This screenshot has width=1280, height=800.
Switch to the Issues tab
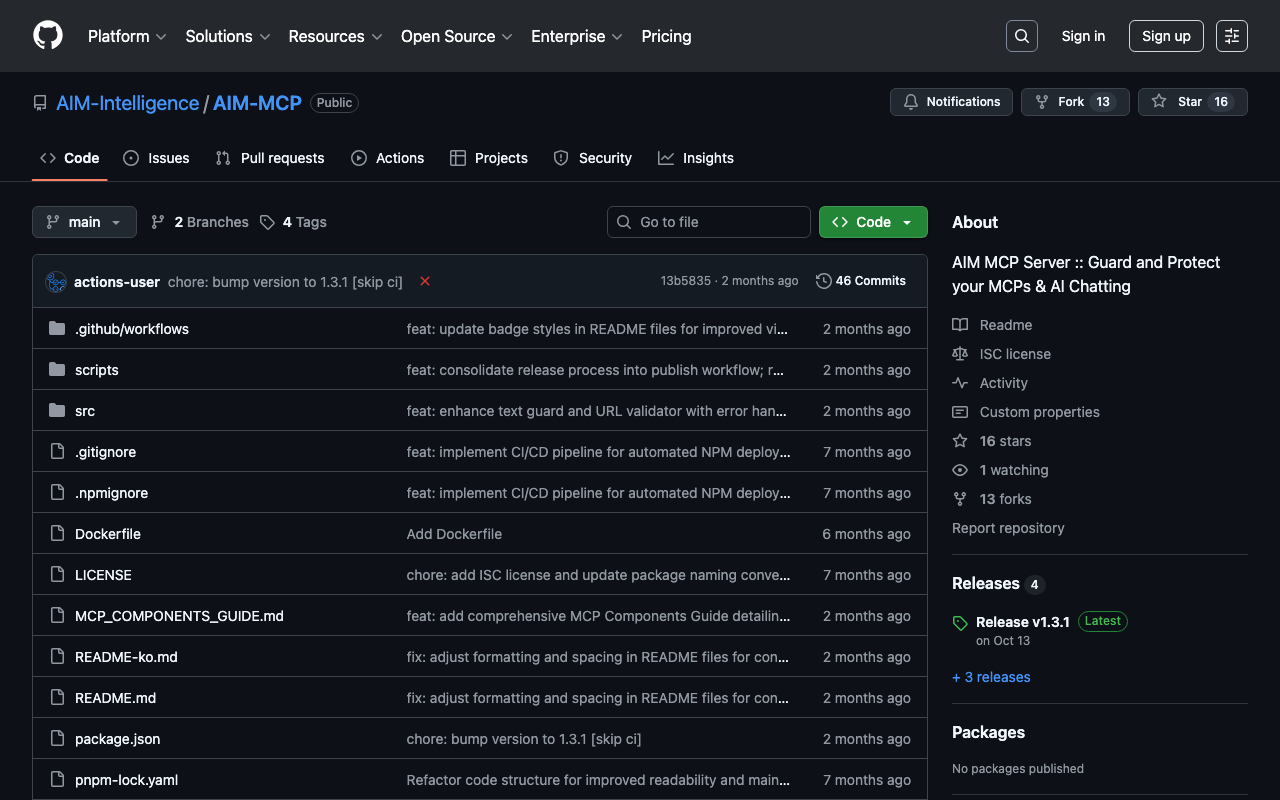pyautogui.click(x=156, y=158)
